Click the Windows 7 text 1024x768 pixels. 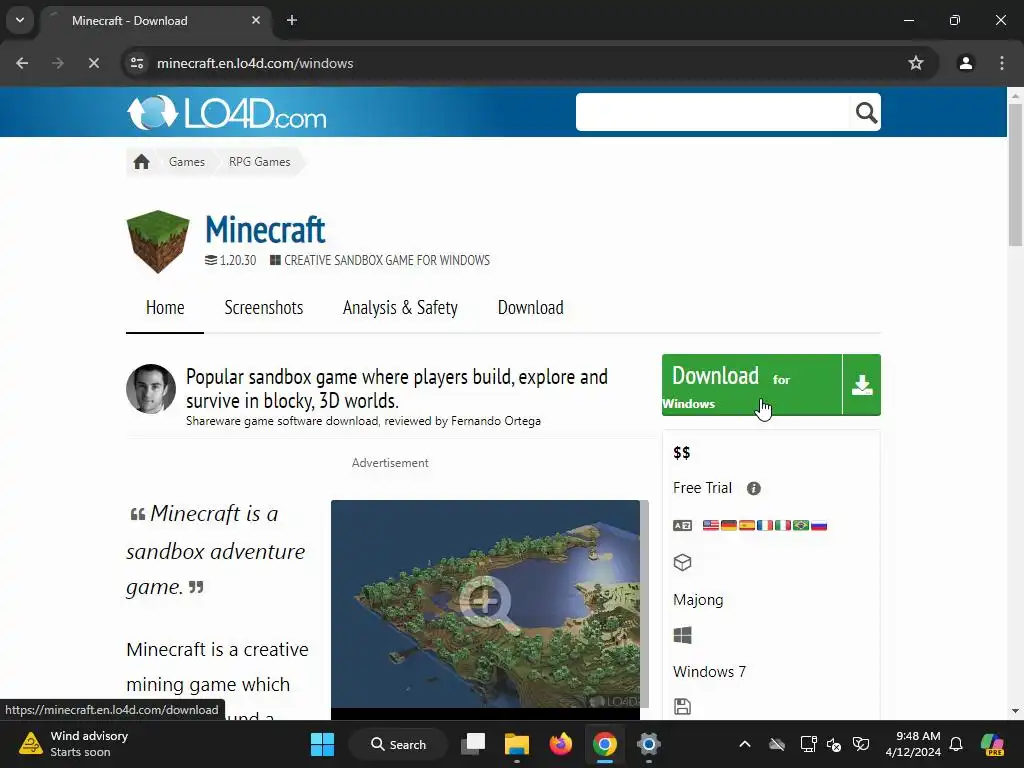709,672
